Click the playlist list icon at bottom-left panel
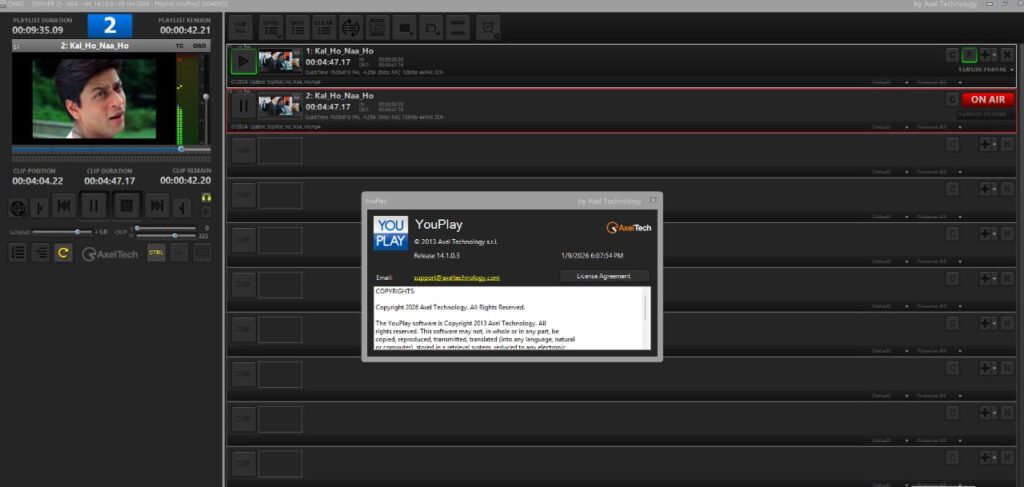 point(18,252)
